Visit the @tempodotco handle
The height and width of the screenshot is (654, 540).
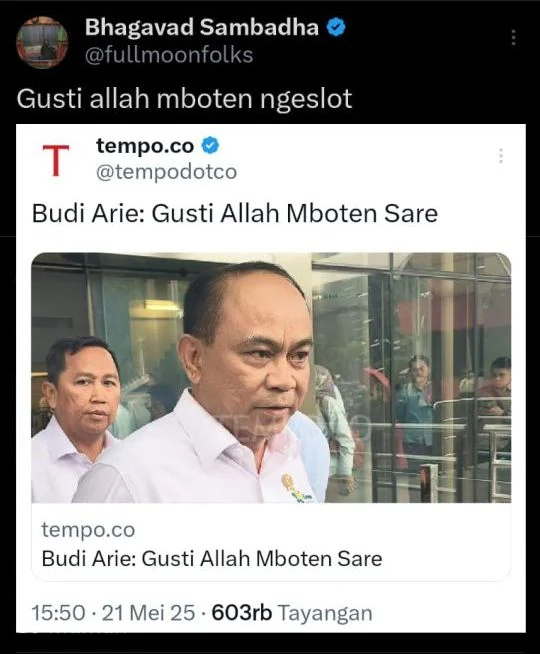(x=166, y=171)
